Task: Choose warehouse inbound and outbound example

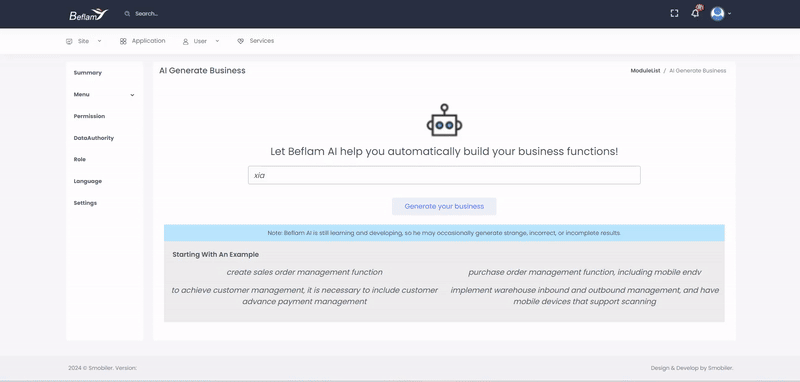Action: (x=585, y=296)
